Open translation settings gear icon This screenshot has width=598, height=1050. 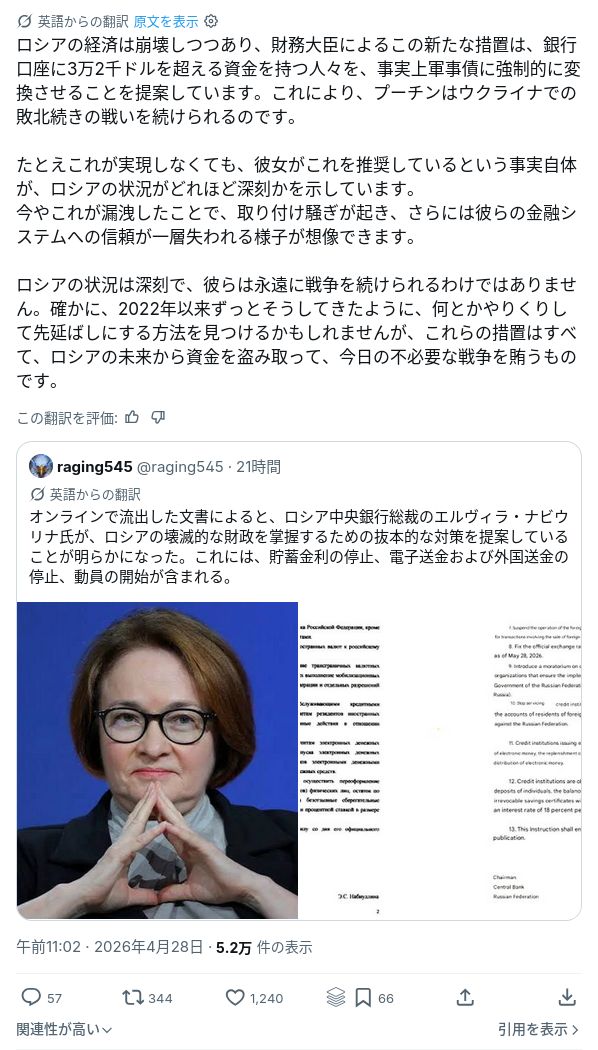pyautogui.click(x=211, y=21)
